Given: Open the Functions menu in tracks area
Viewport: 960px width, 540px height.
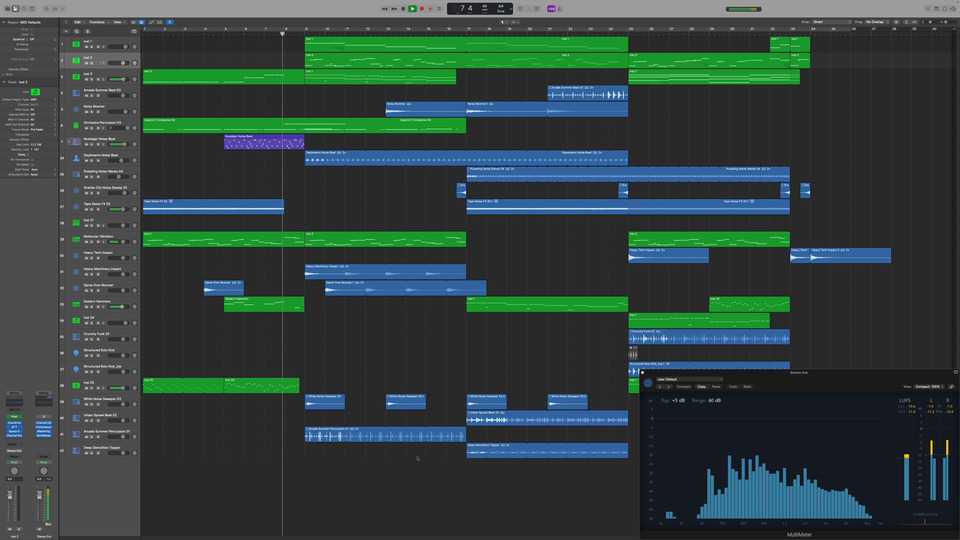Looking at the screenshot, I should click(97, 21).
